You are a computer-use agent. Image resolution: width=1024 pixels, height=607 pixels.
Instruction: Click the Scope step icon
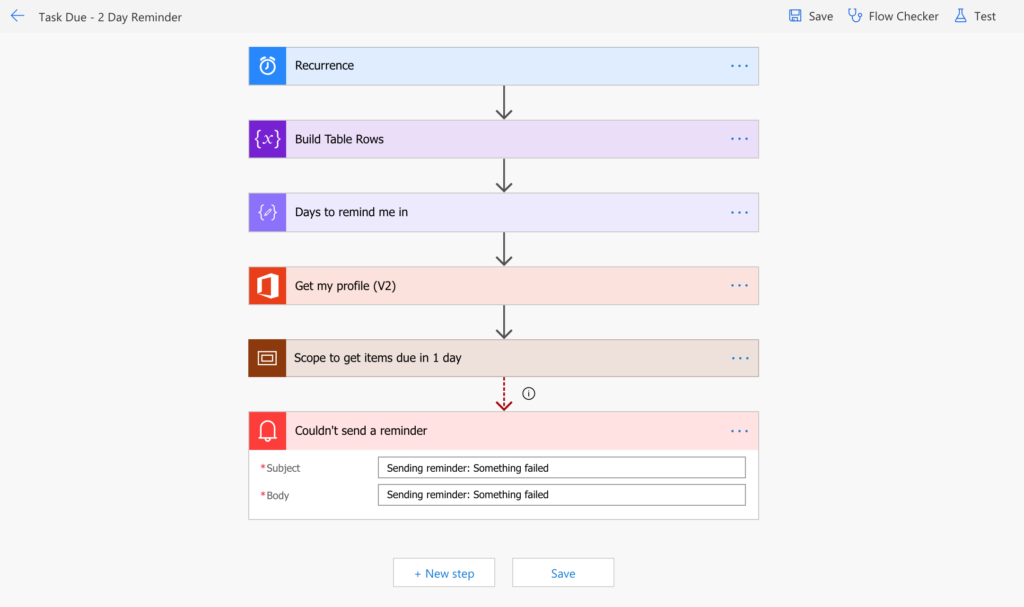point(267,358)
